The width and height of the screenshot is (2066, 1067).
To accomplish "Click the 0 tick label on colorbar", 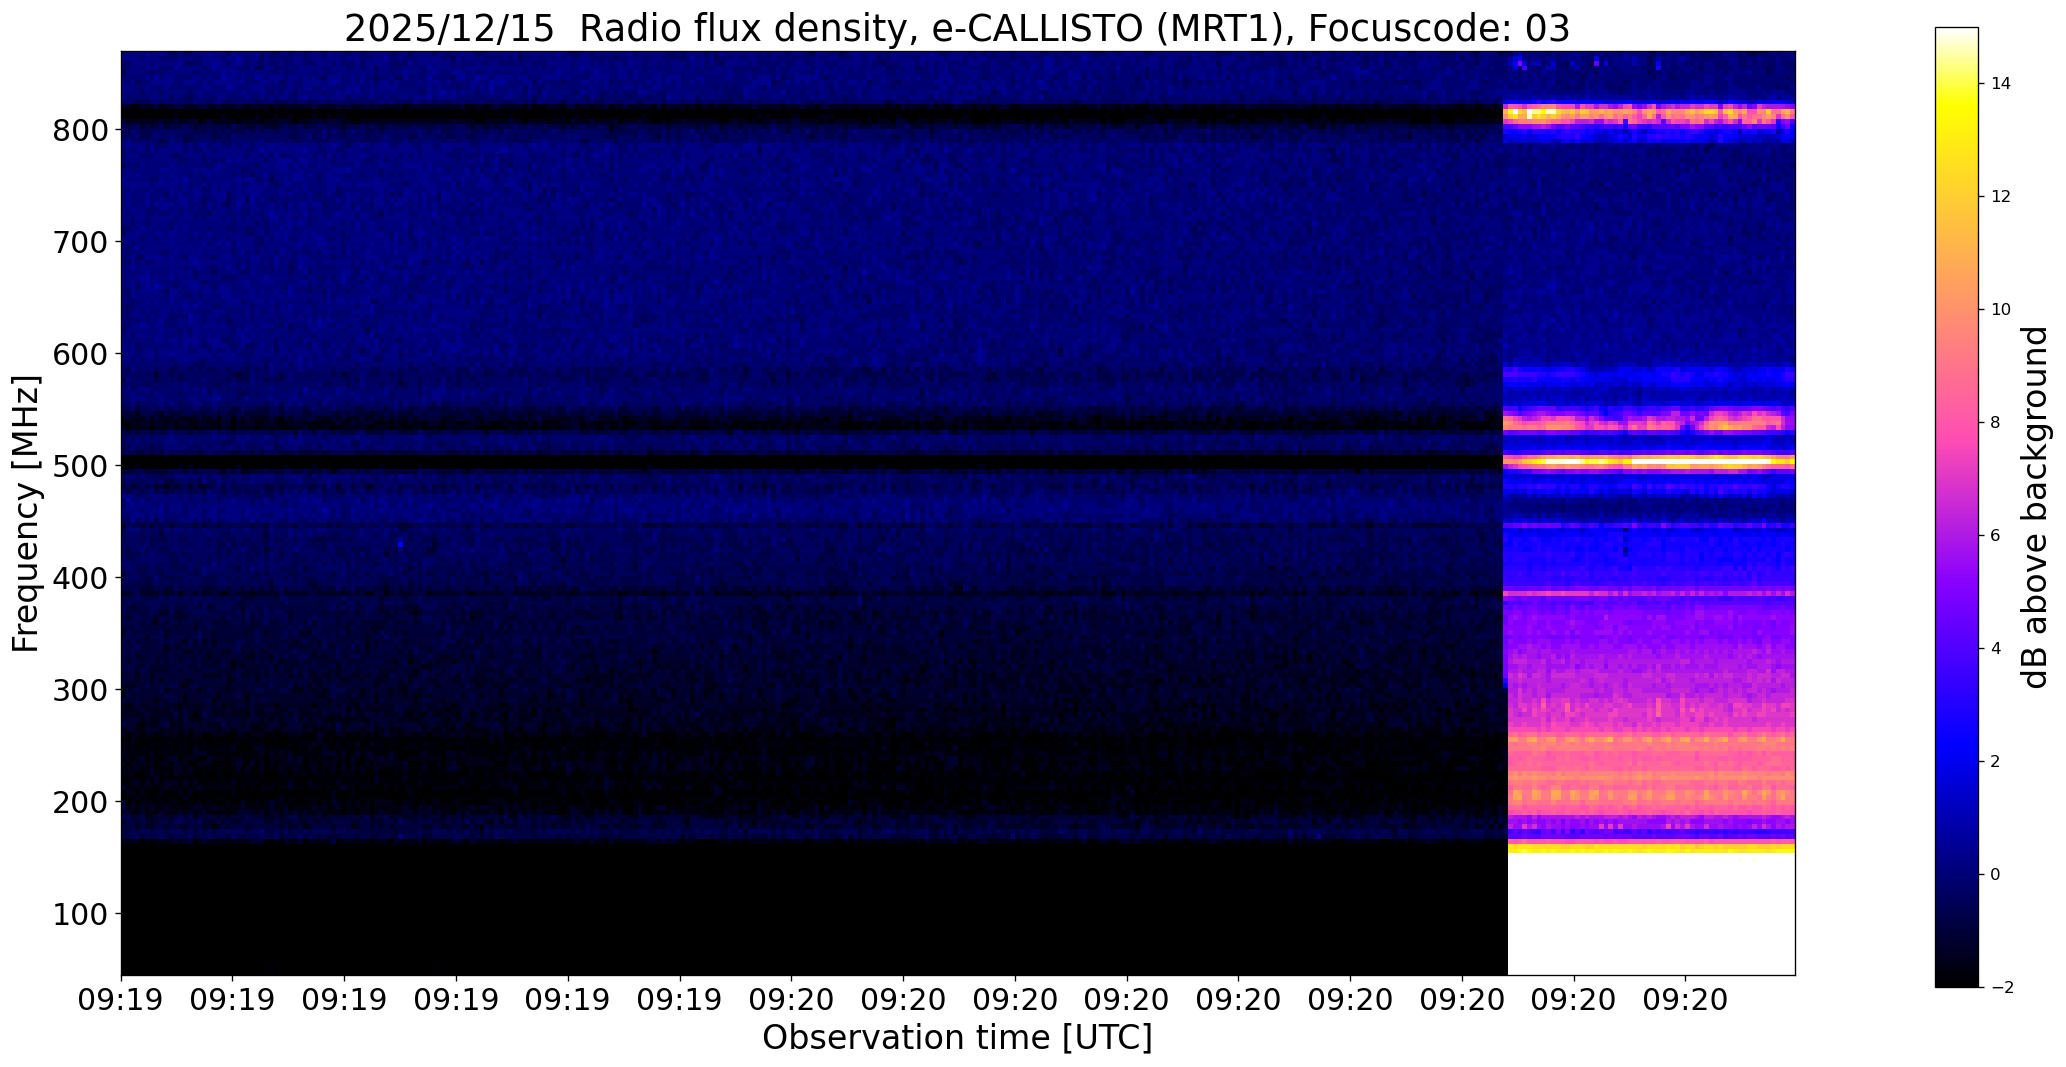I will (1996, 875).
